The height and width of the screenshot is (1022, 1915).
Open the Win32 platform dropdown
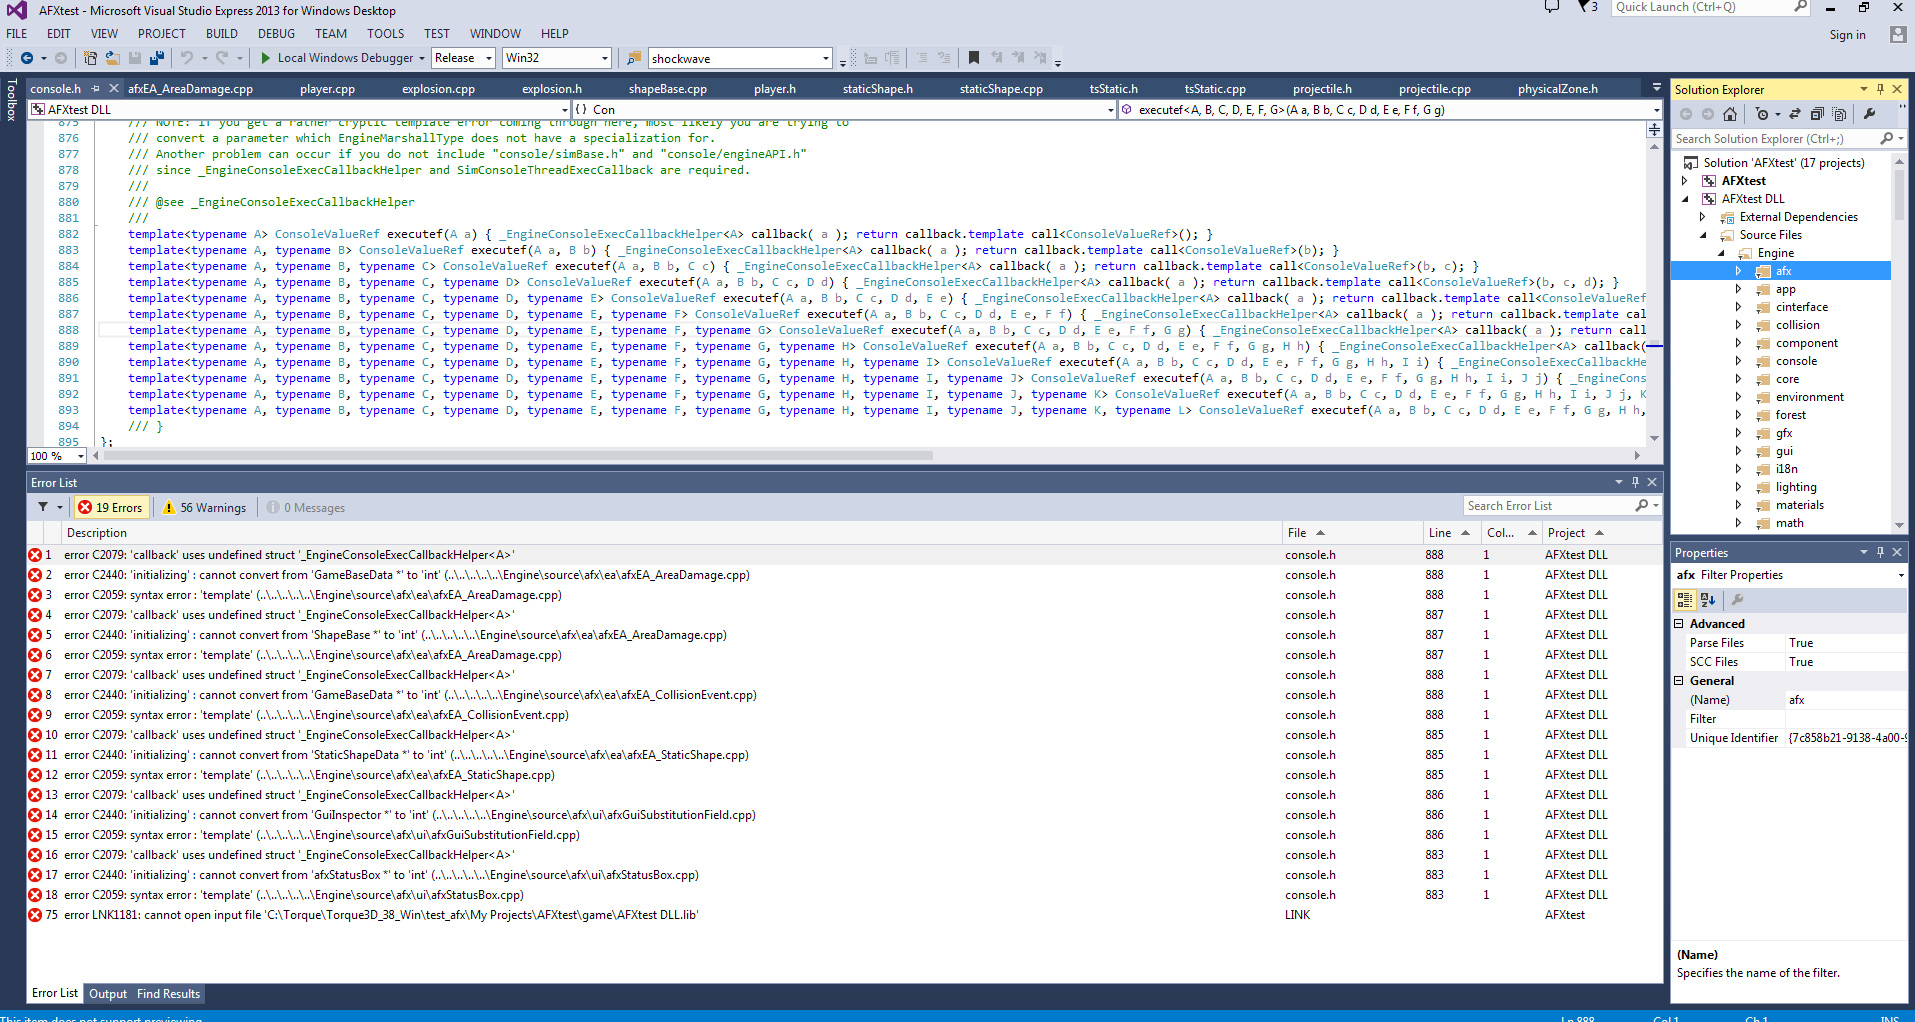pyautogui.click(x=556, y=58)
